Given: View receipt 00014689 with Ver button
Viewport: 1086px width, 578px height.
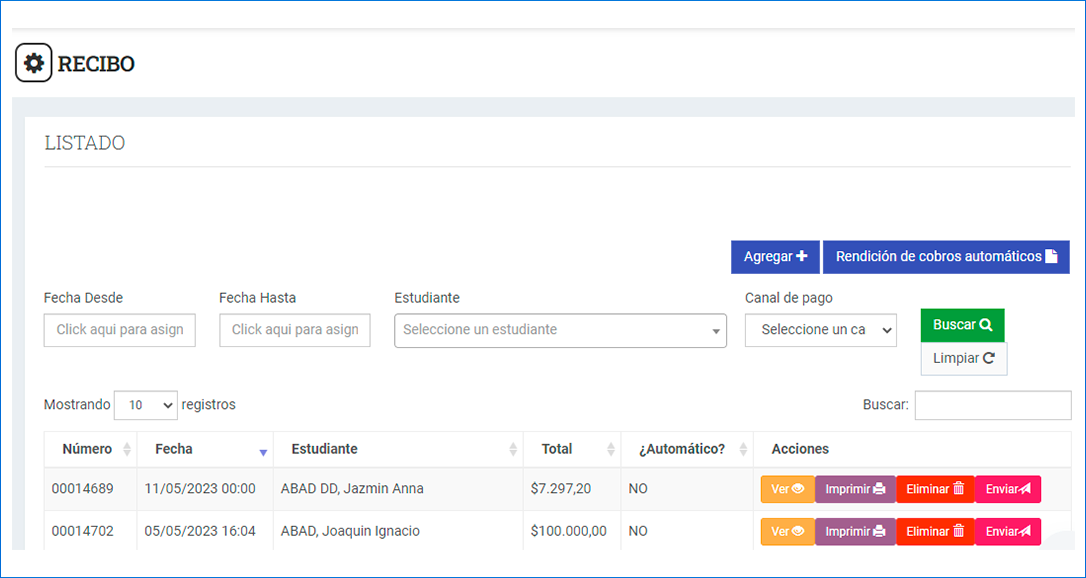Looking at the screenshot, I should (x=787, y=489).
